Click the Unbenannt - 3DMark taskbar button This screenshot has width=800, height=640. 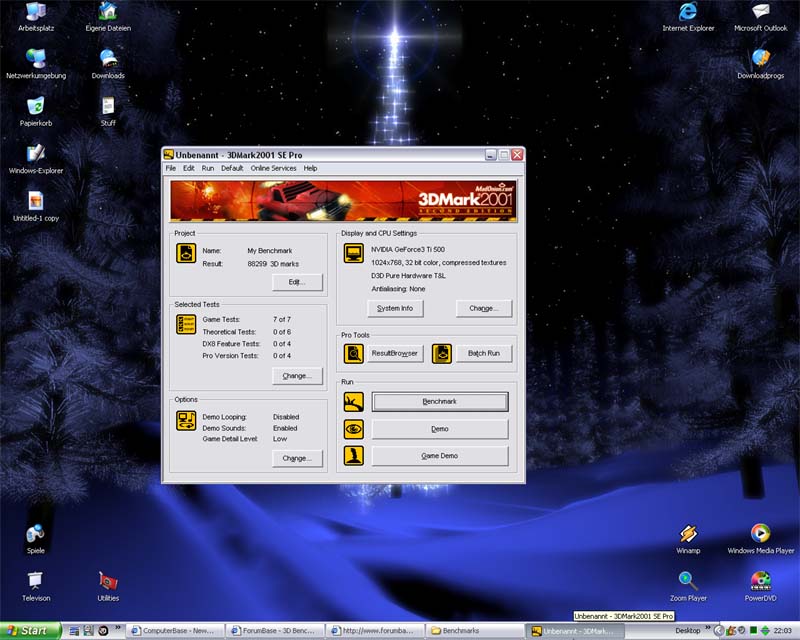click(x=574, y=631)
